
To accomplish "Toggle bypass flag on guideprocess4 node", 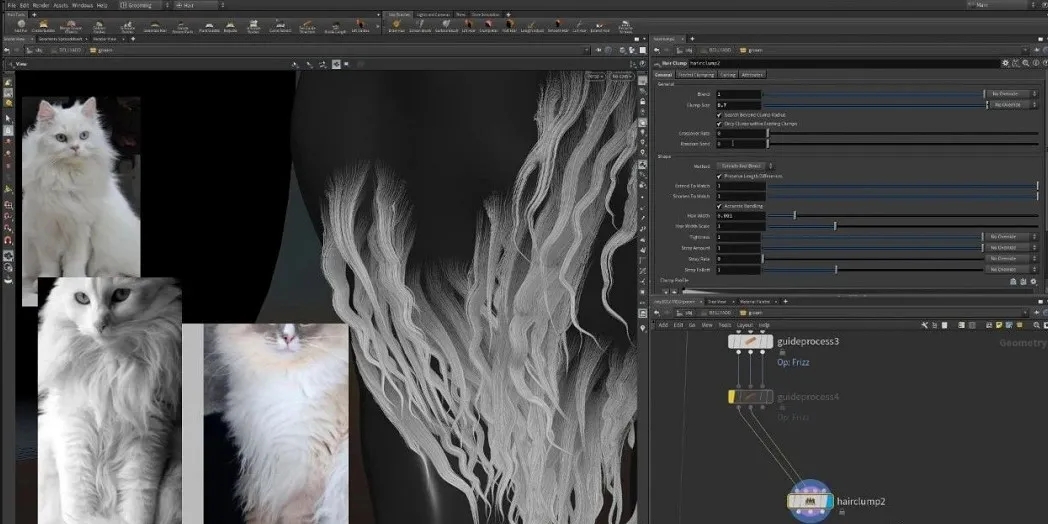I will tap(732, 397).
